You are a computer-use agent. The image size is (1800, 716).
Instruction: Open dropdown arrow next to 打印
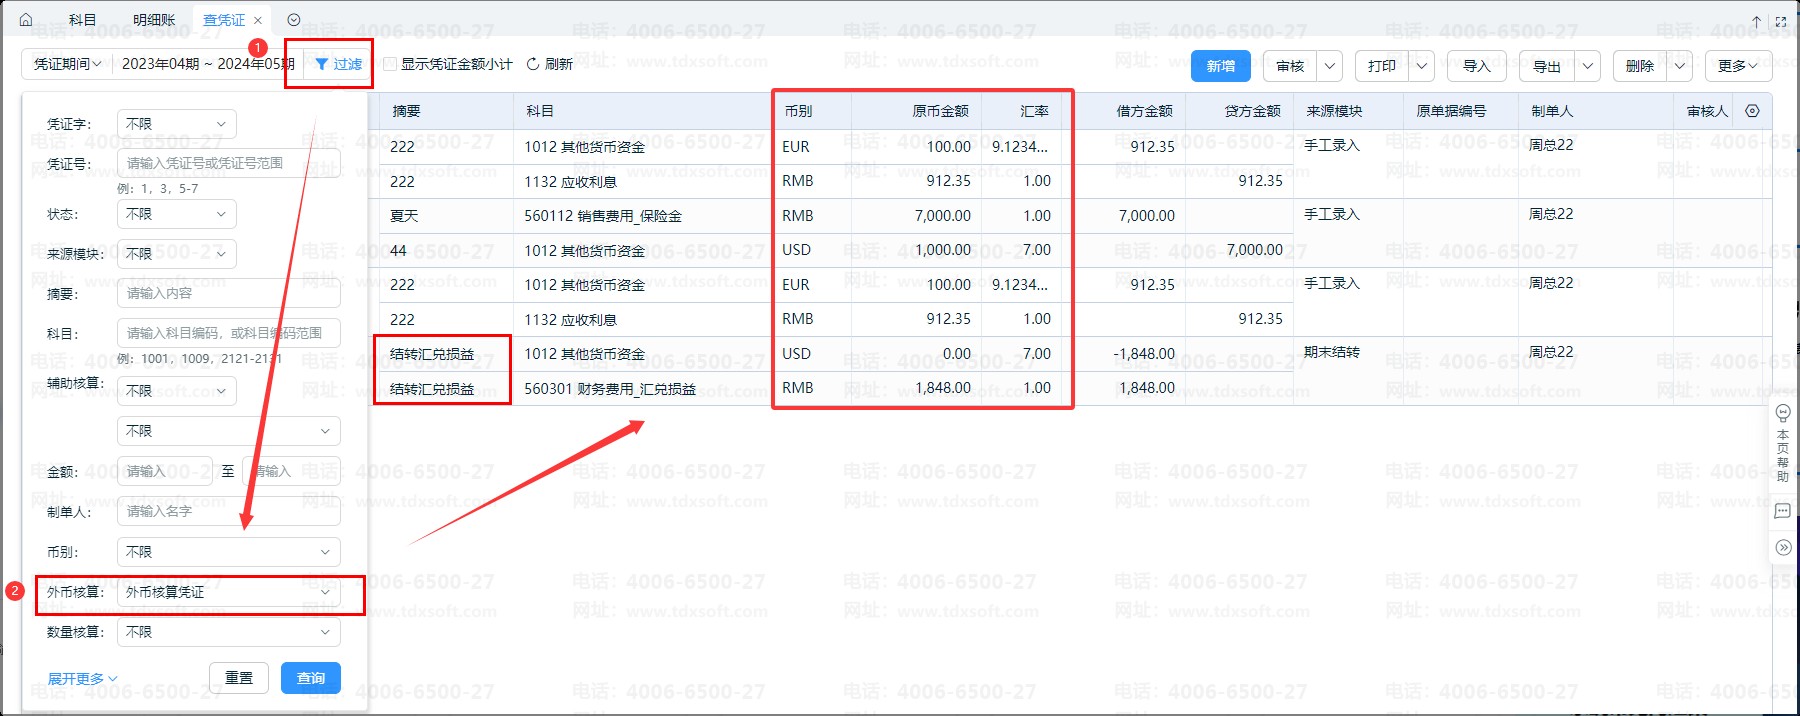[1422, 66]
